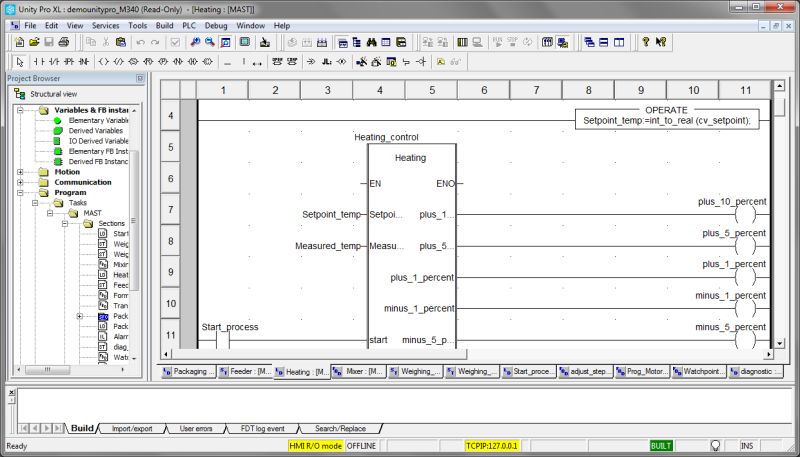Switch to the Watchpoint section tab
The height and width of the screenshot is (457, 800).
click(x=699, y=372)
